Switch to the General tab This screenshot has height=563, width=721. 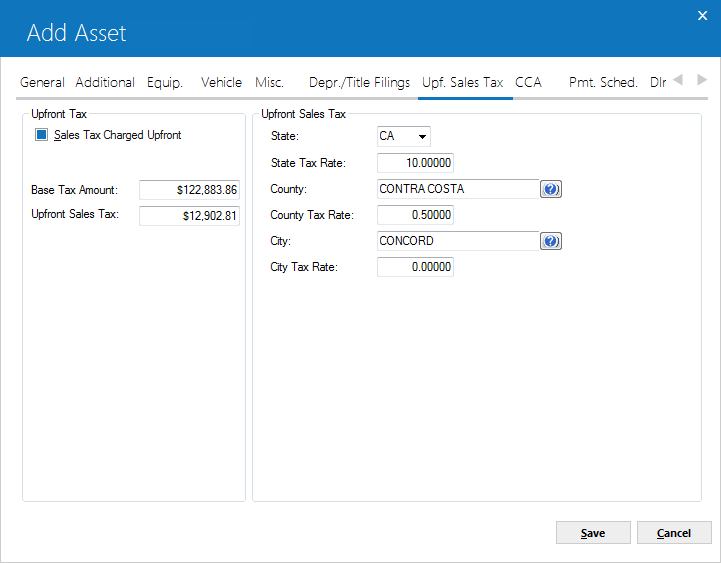point(42,82)
